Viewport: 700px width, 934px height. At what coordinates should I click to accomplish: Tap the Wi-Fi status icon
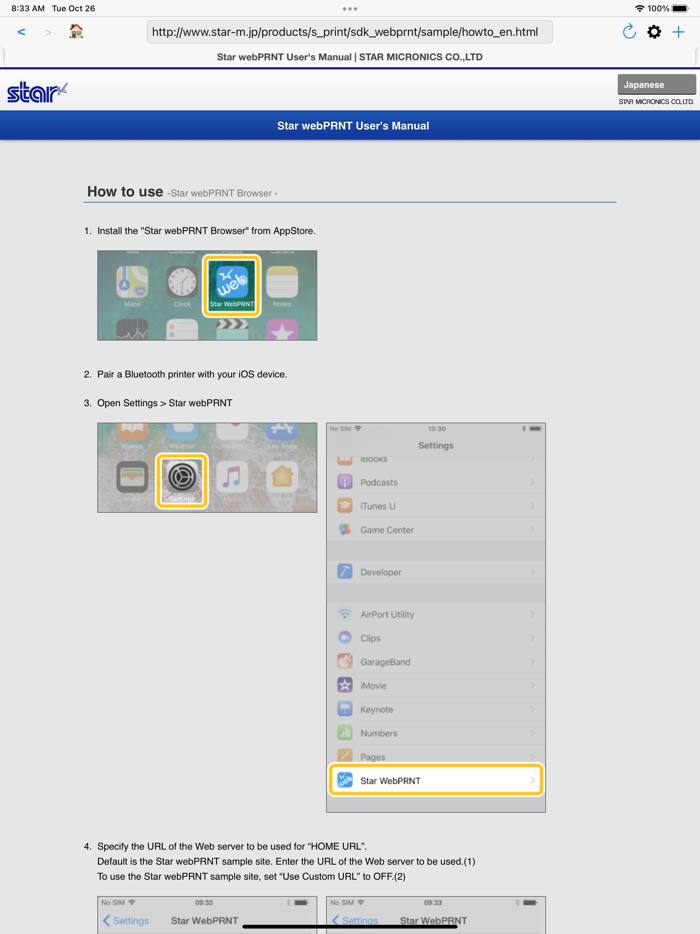pos(639,8)
